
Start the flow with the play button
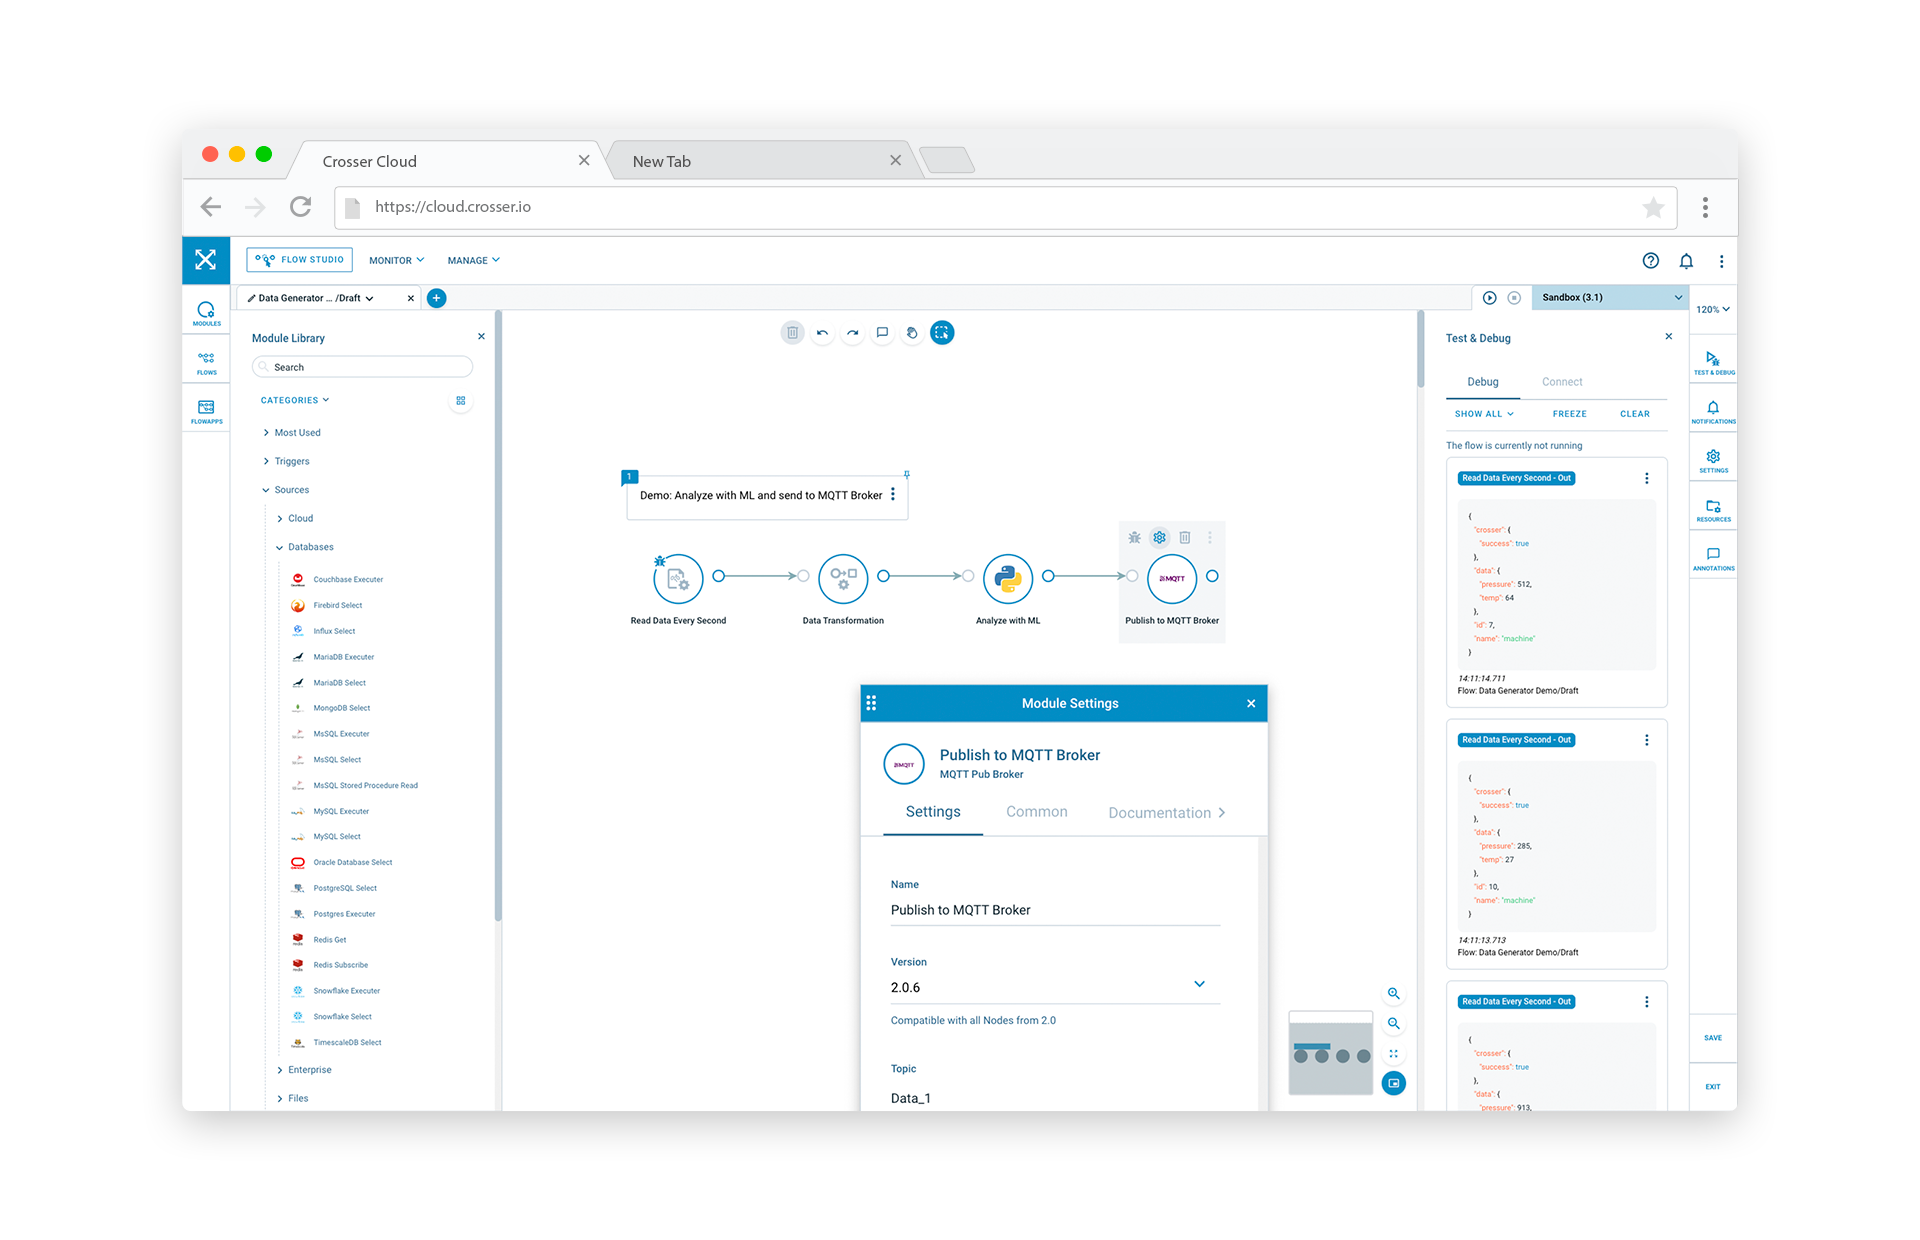coord(1490,298)
